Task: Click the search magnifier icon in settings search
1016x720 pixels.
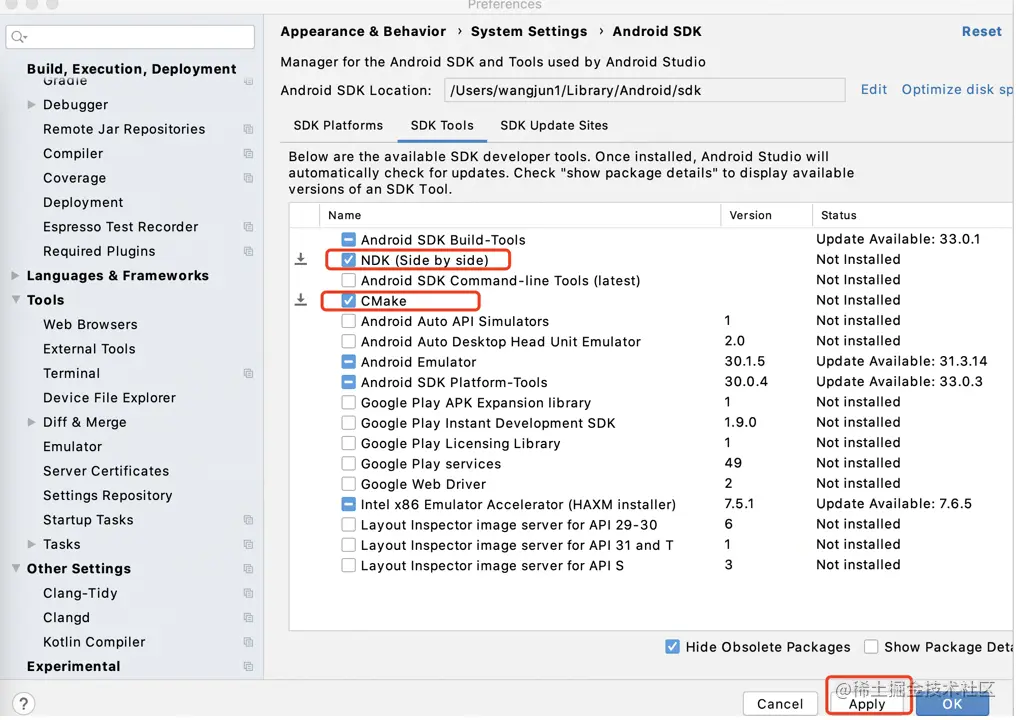Action: click(x=19, y=37)
